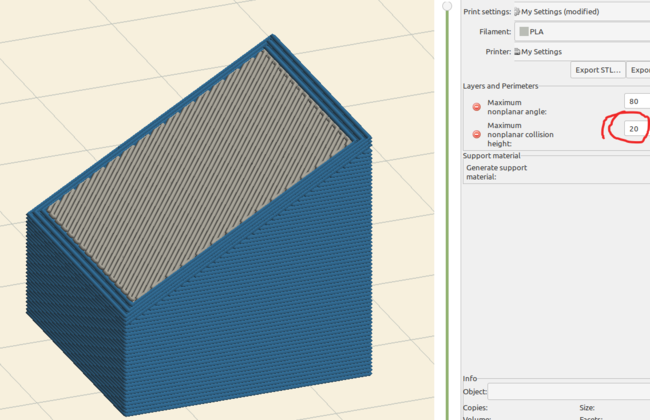Remove the Maximum nonplanar collision height override
The image size is (650, 420).
coord(477,134)
